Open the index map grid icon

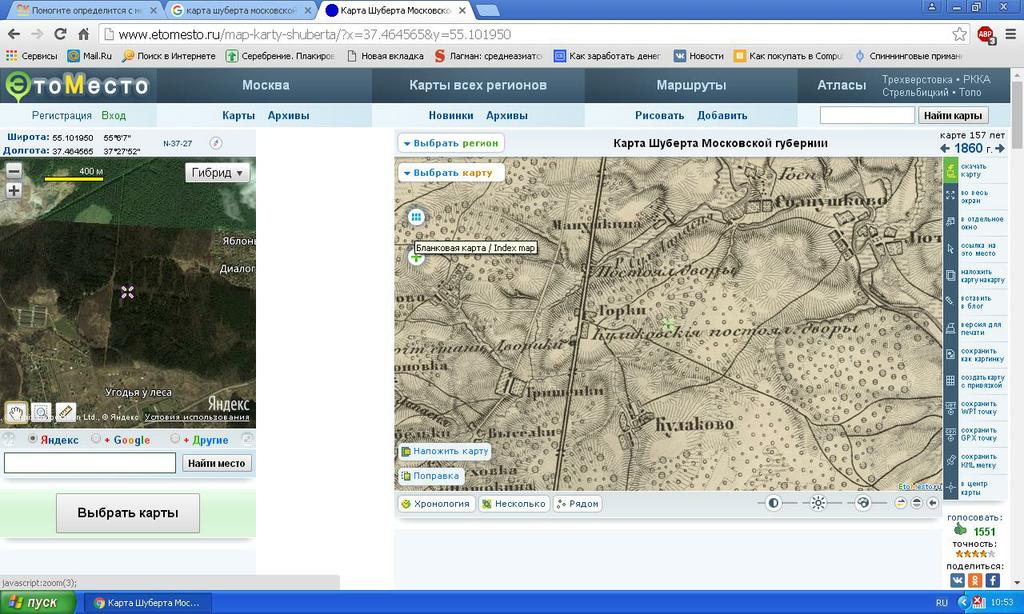tap(416, 217)
